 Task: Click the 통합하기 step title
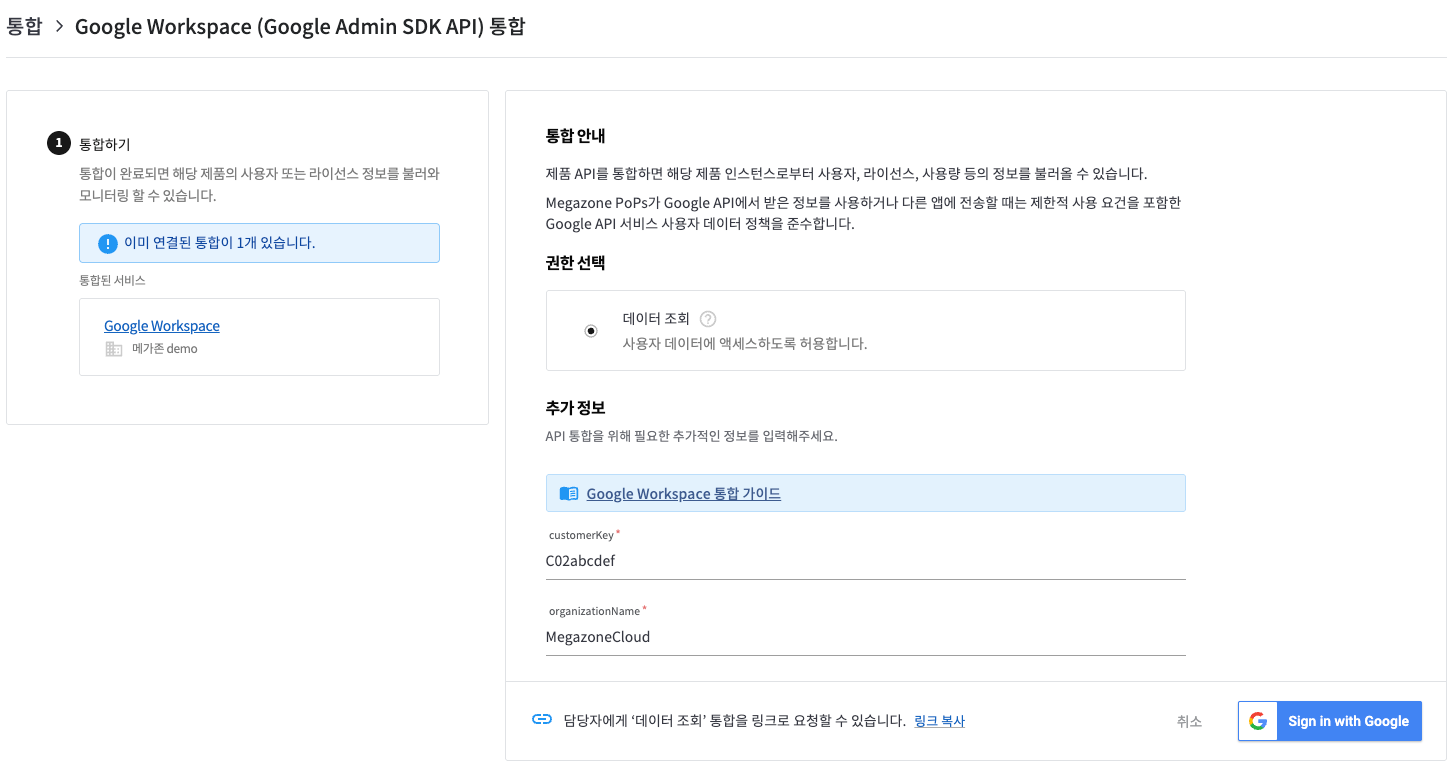pos(105,144)
